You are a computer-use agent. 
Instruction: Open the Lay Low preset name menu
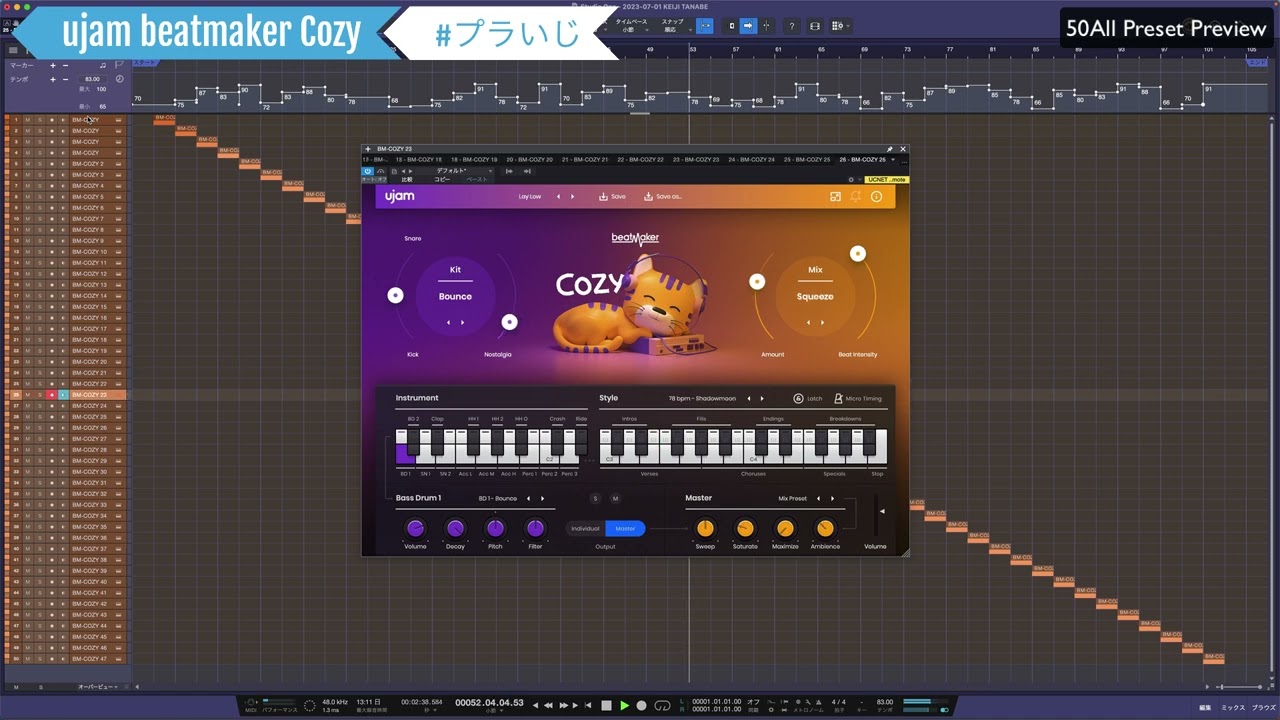pyautogui.click(x=530, y=197)
